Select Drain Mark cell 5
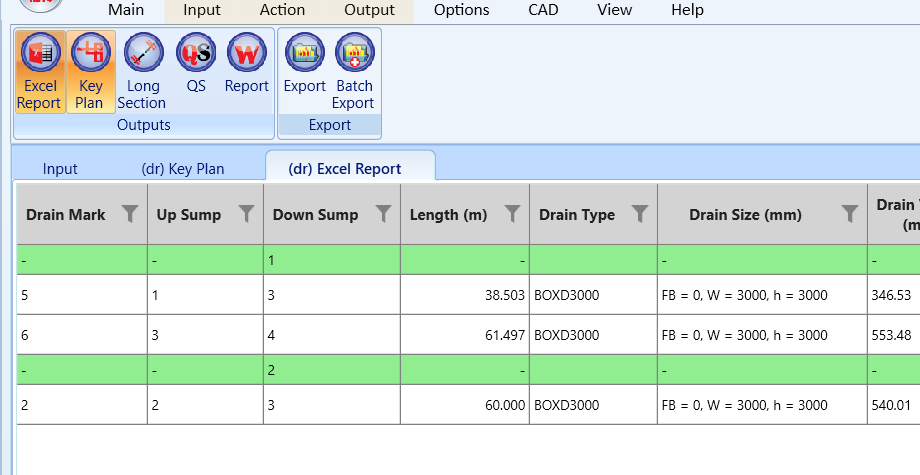 click(82, 294)
